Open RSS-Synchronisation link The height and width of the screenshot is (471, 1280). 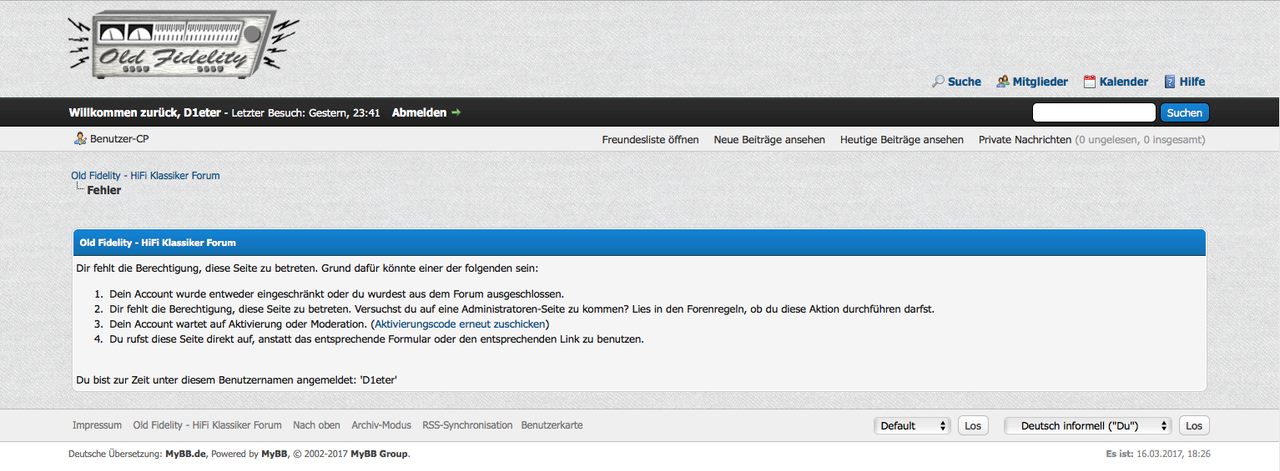pyautogui.click(x=467, y=426)
